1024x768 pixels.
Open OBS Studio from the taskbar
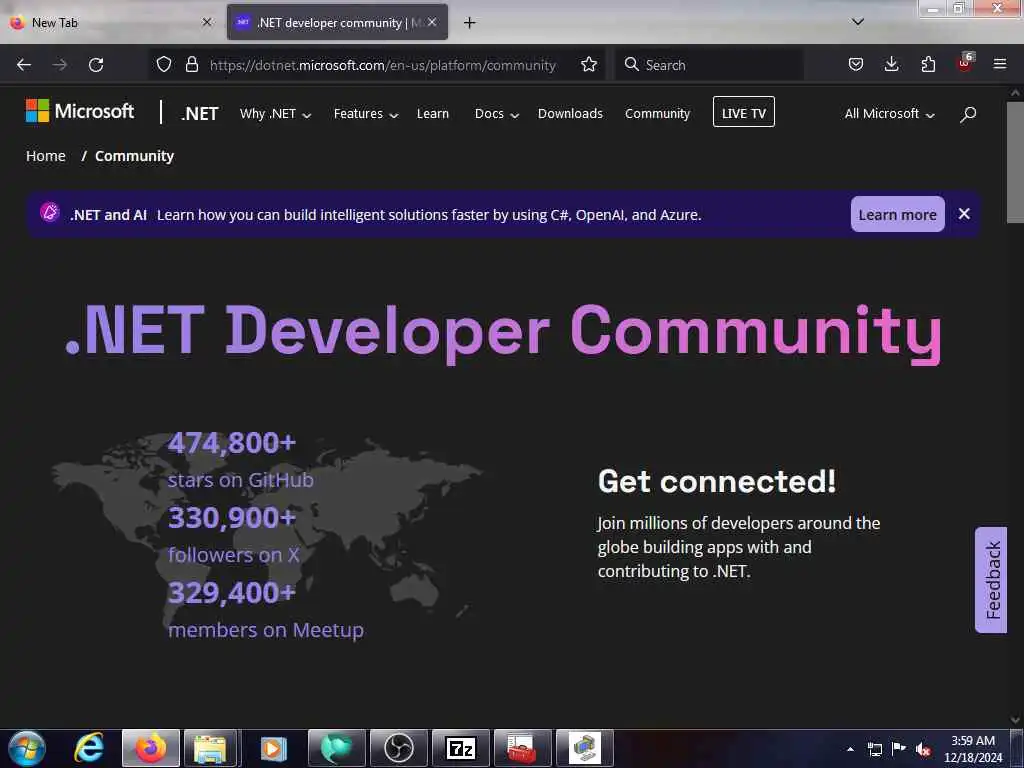coord(398,748)
